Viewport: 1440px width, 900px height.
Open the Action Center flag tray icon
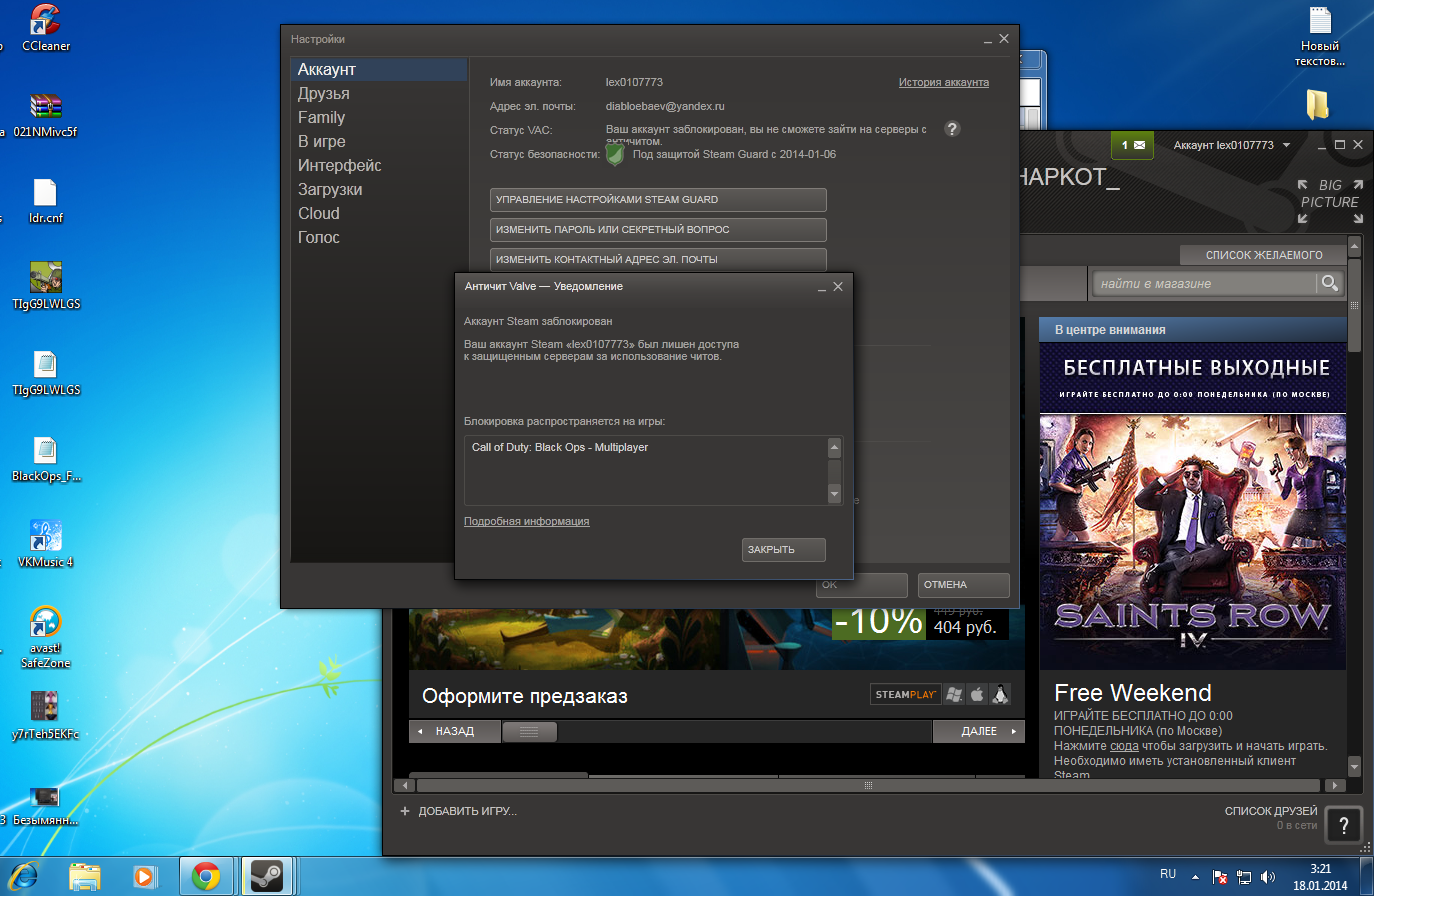1220,877
